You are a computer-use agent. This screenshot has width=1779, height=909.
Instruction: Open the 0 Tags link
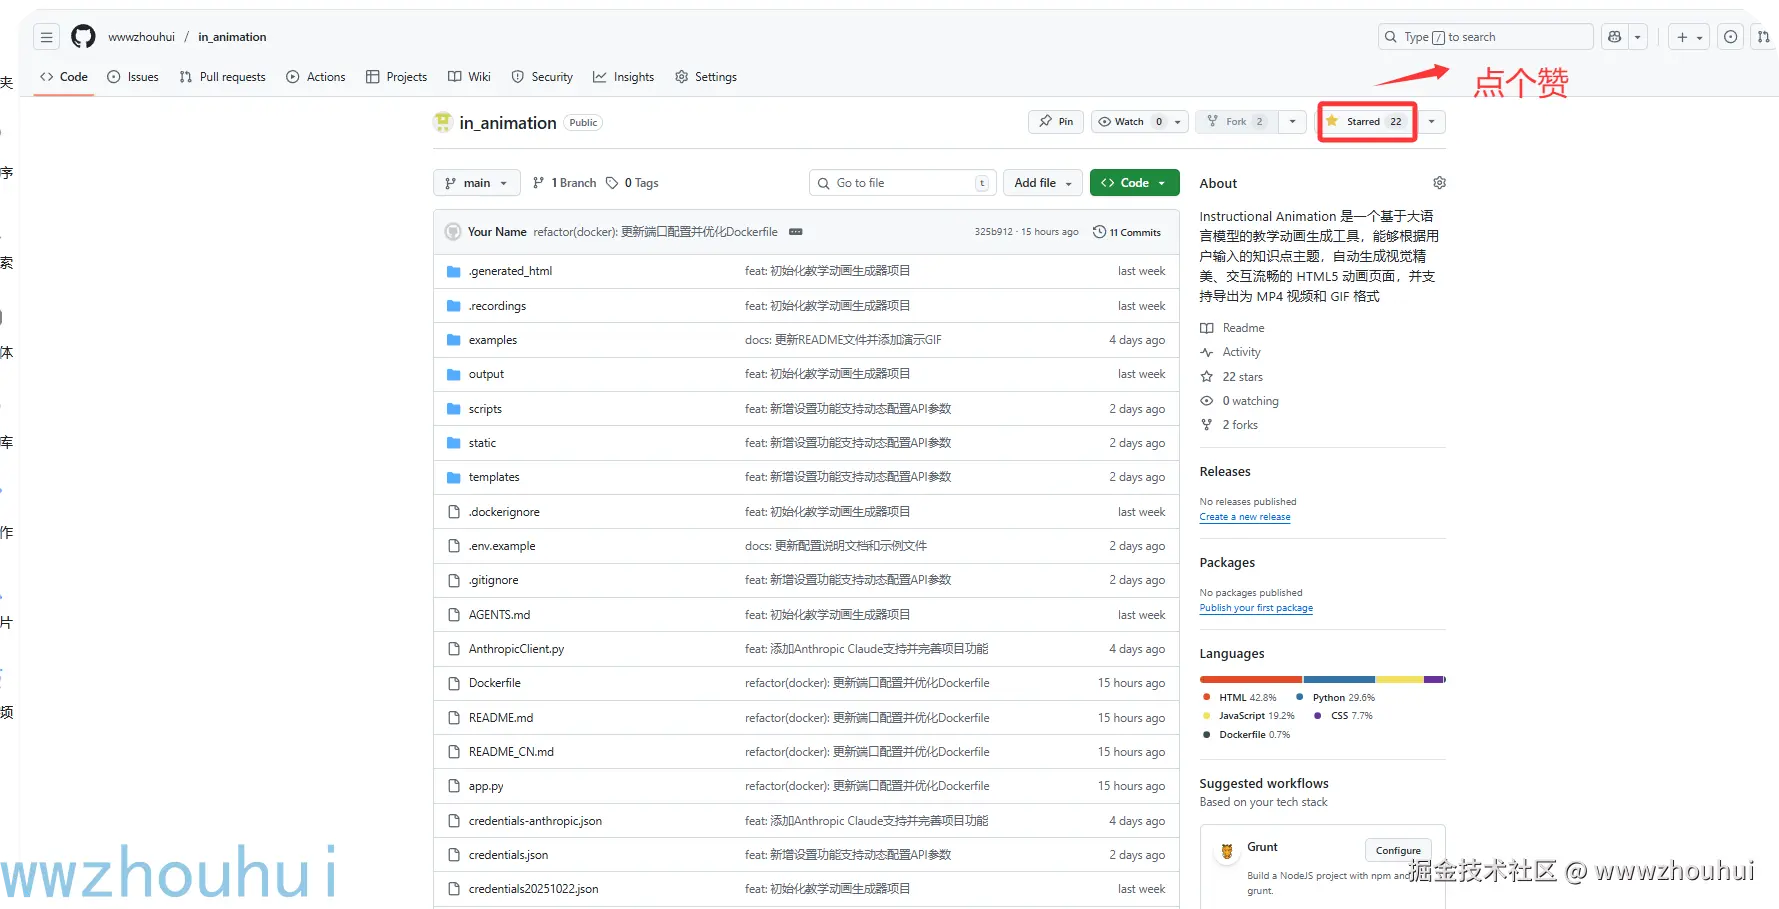tap(632, 183)
